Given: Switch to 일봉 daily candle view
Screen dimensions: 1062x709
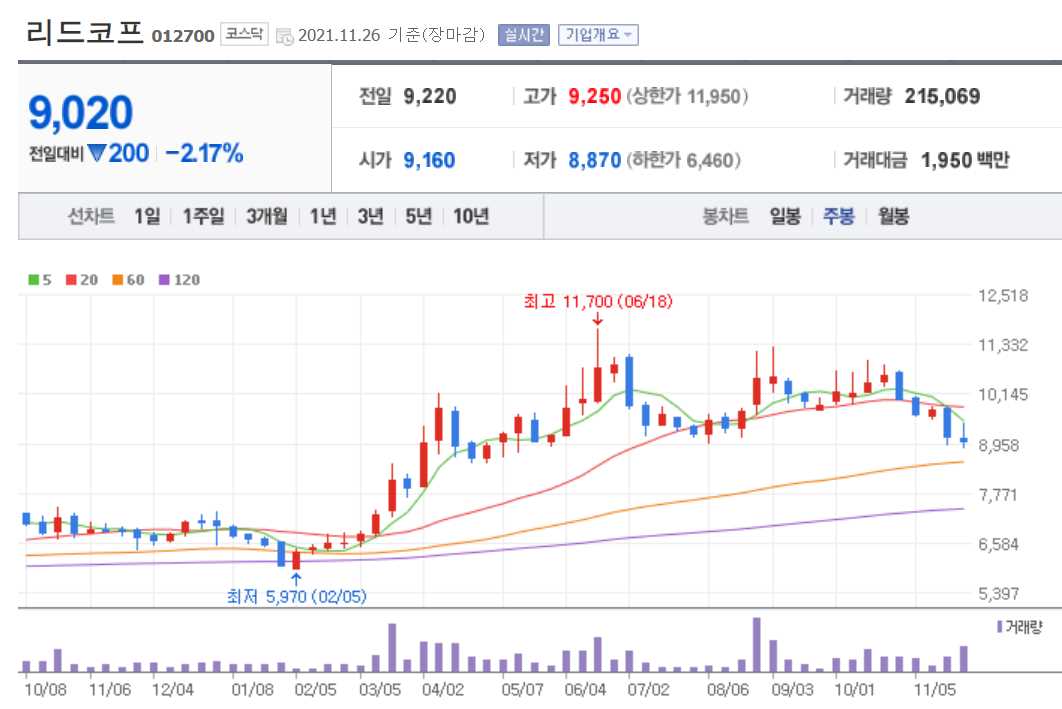Looking at the screenshot, I should tap(786, 216).
